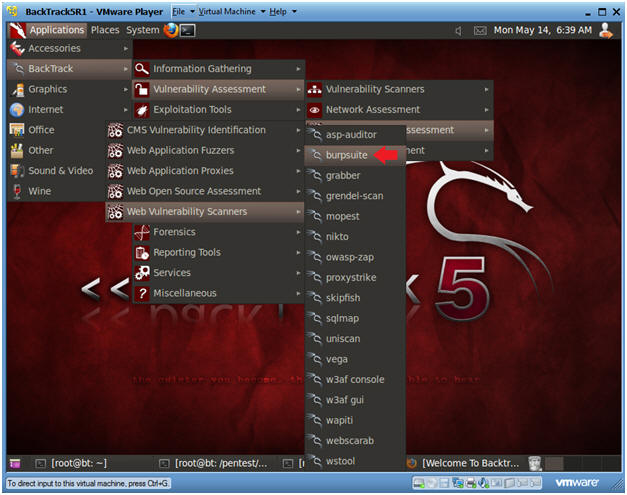Open VMware Player File menu
627x495 pixels.
(183, 12)
